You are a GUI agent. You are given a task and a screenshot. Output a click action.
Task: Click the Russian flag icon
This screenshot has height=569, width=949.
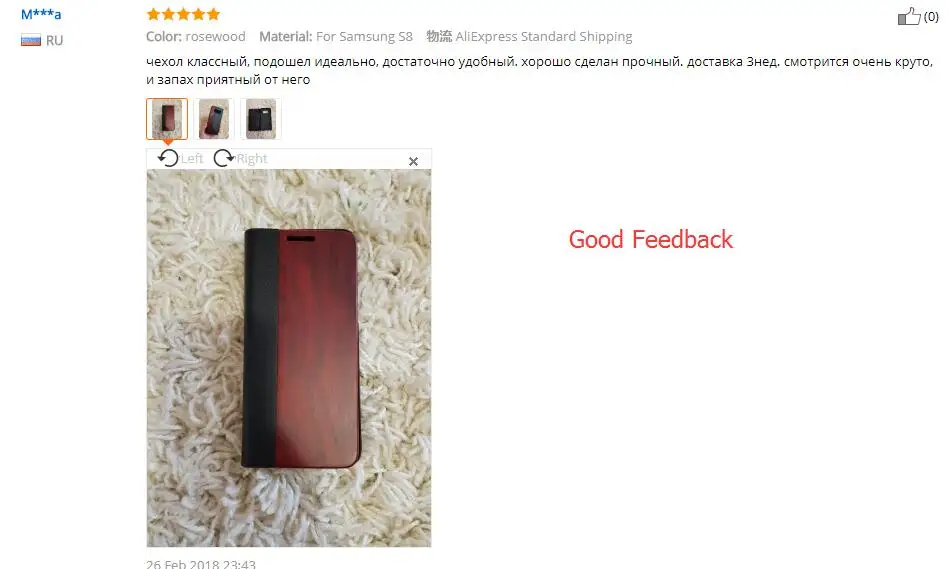pos(31,41)
